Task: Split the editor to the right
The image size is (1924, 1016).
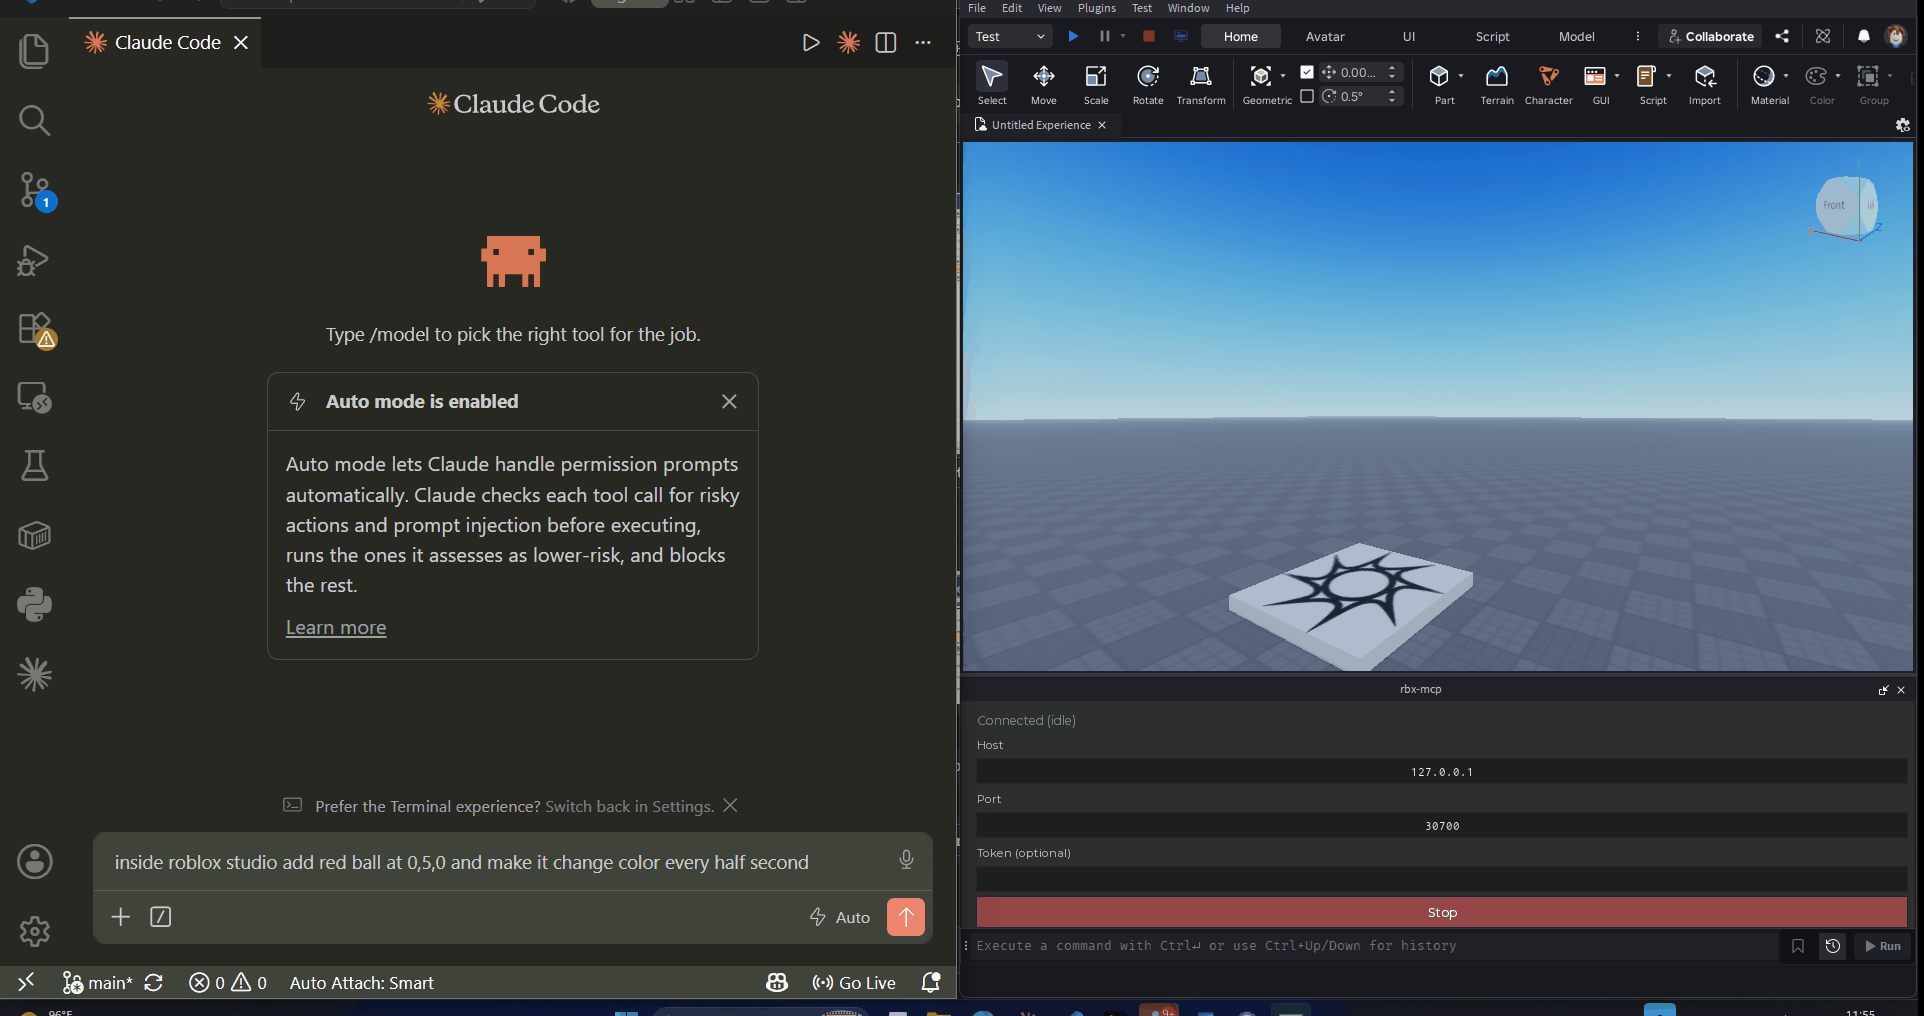Action: click(886, 43)
